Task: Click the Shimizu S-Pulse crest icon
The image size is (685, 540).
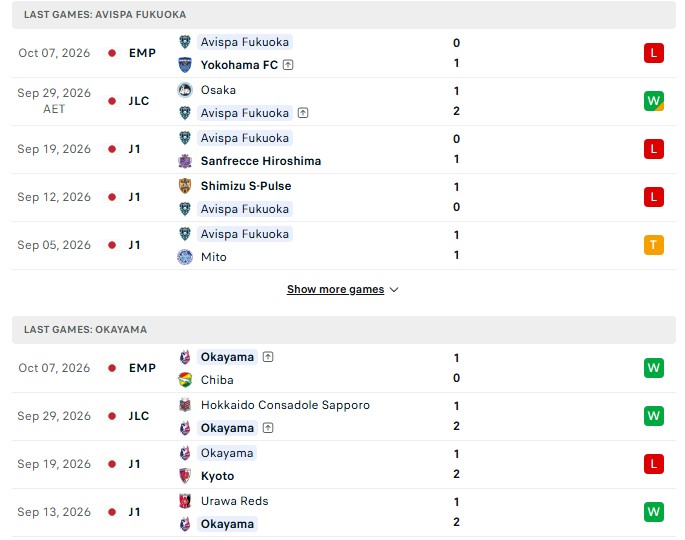Action: (185, 186)
